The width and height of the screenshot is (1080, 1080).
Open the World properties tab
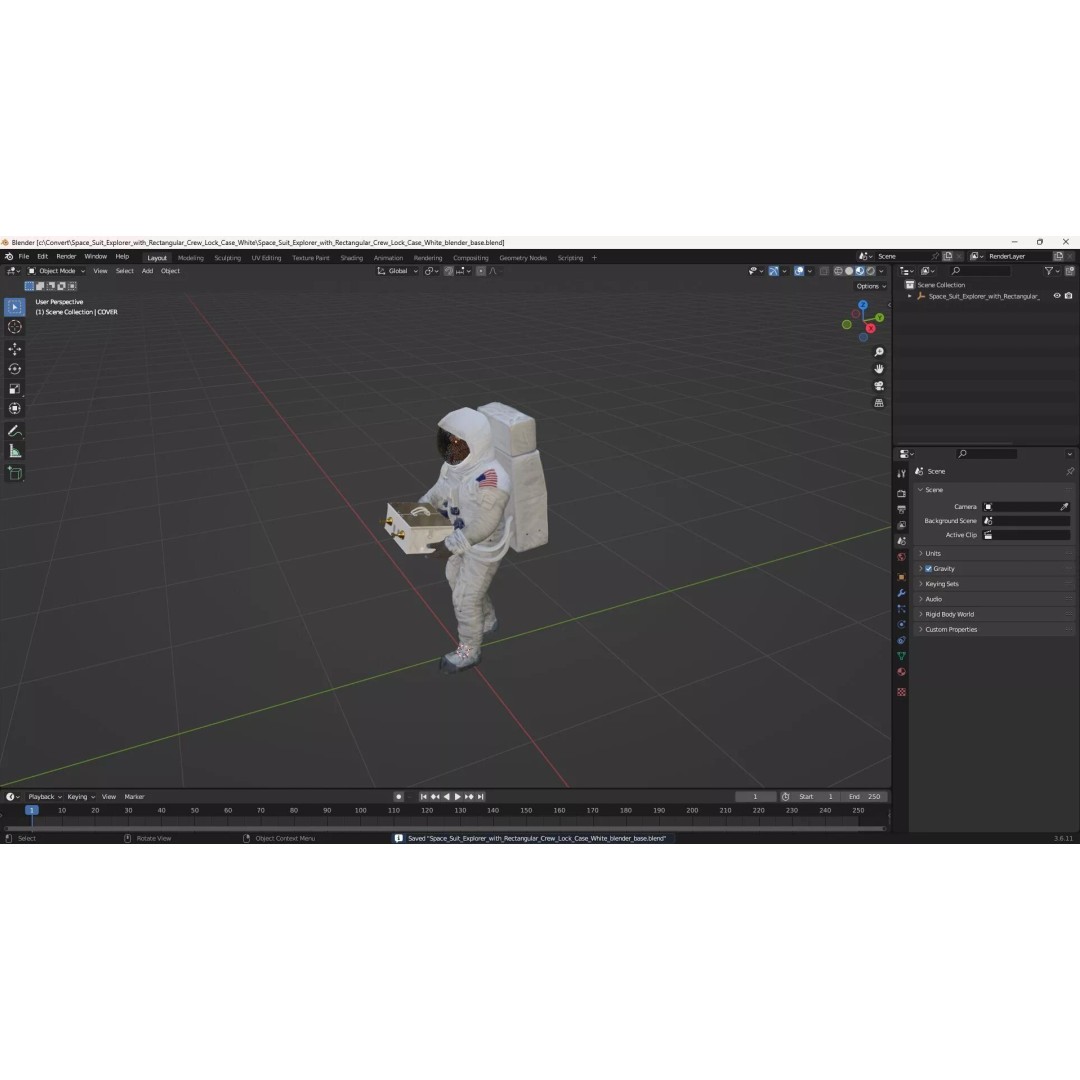tap(901, 557)
